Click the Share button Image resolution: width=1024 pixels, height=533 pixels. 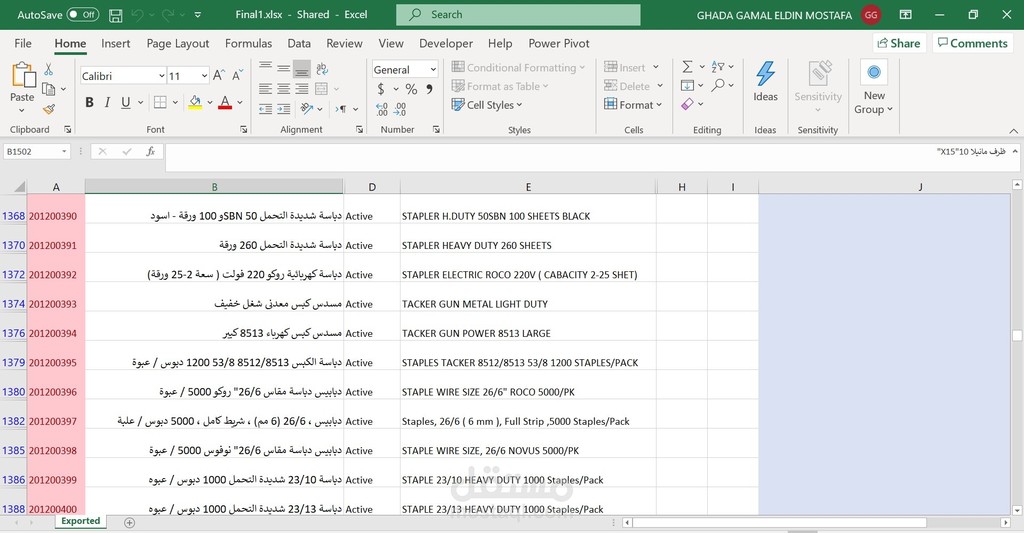click(x=899, y=43)
